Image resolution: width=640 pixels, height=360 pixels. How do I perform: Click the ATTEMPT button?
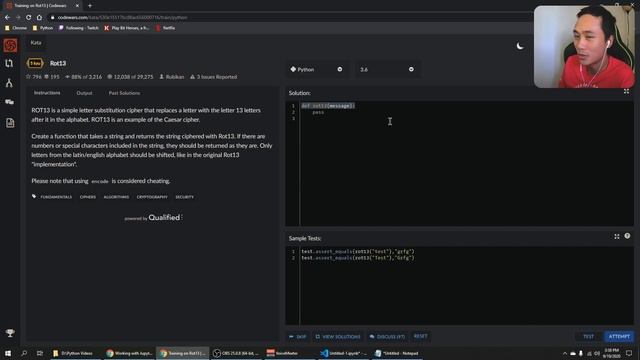coord(619,336)
